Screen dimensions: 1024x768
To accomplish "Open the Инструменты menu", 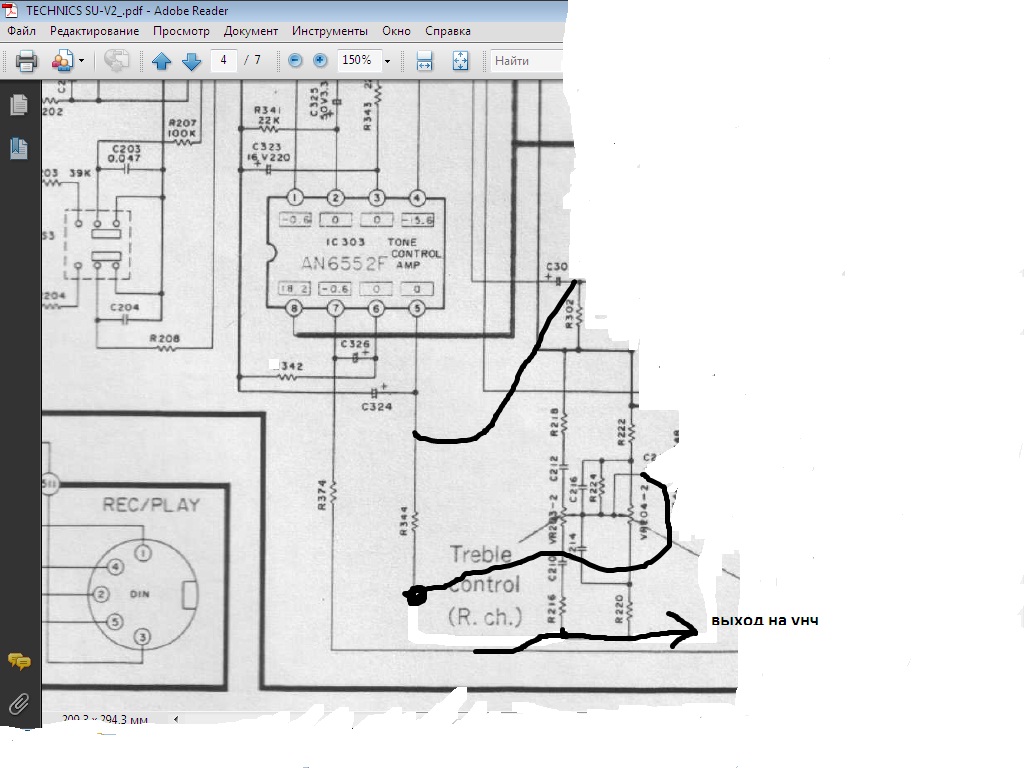I will [x=330, y=31].
